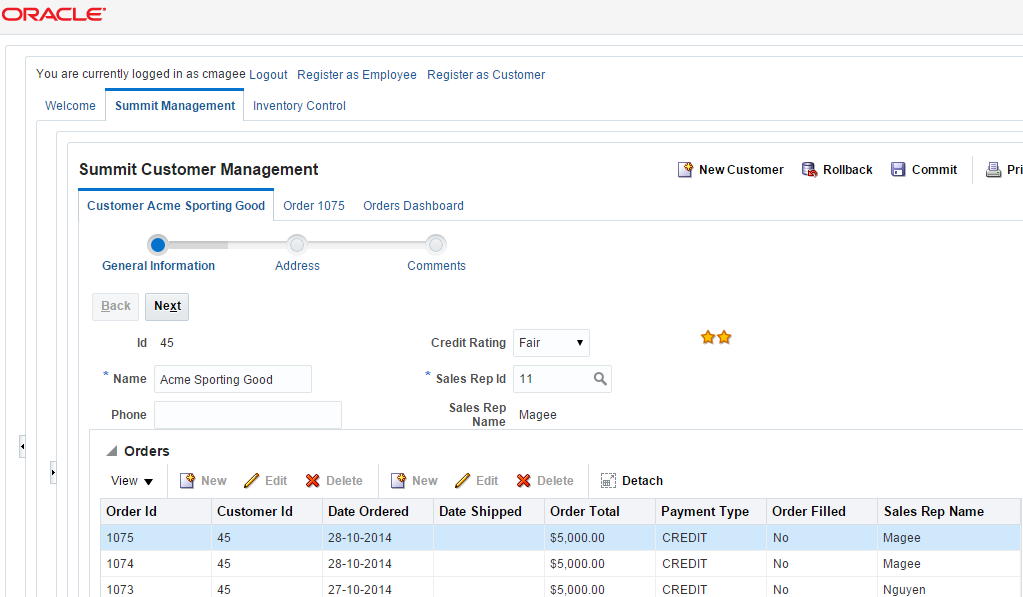Click second New icon in Orders toolbar
The width and height of the screenshot is (1023, 597).
[398, 481]
